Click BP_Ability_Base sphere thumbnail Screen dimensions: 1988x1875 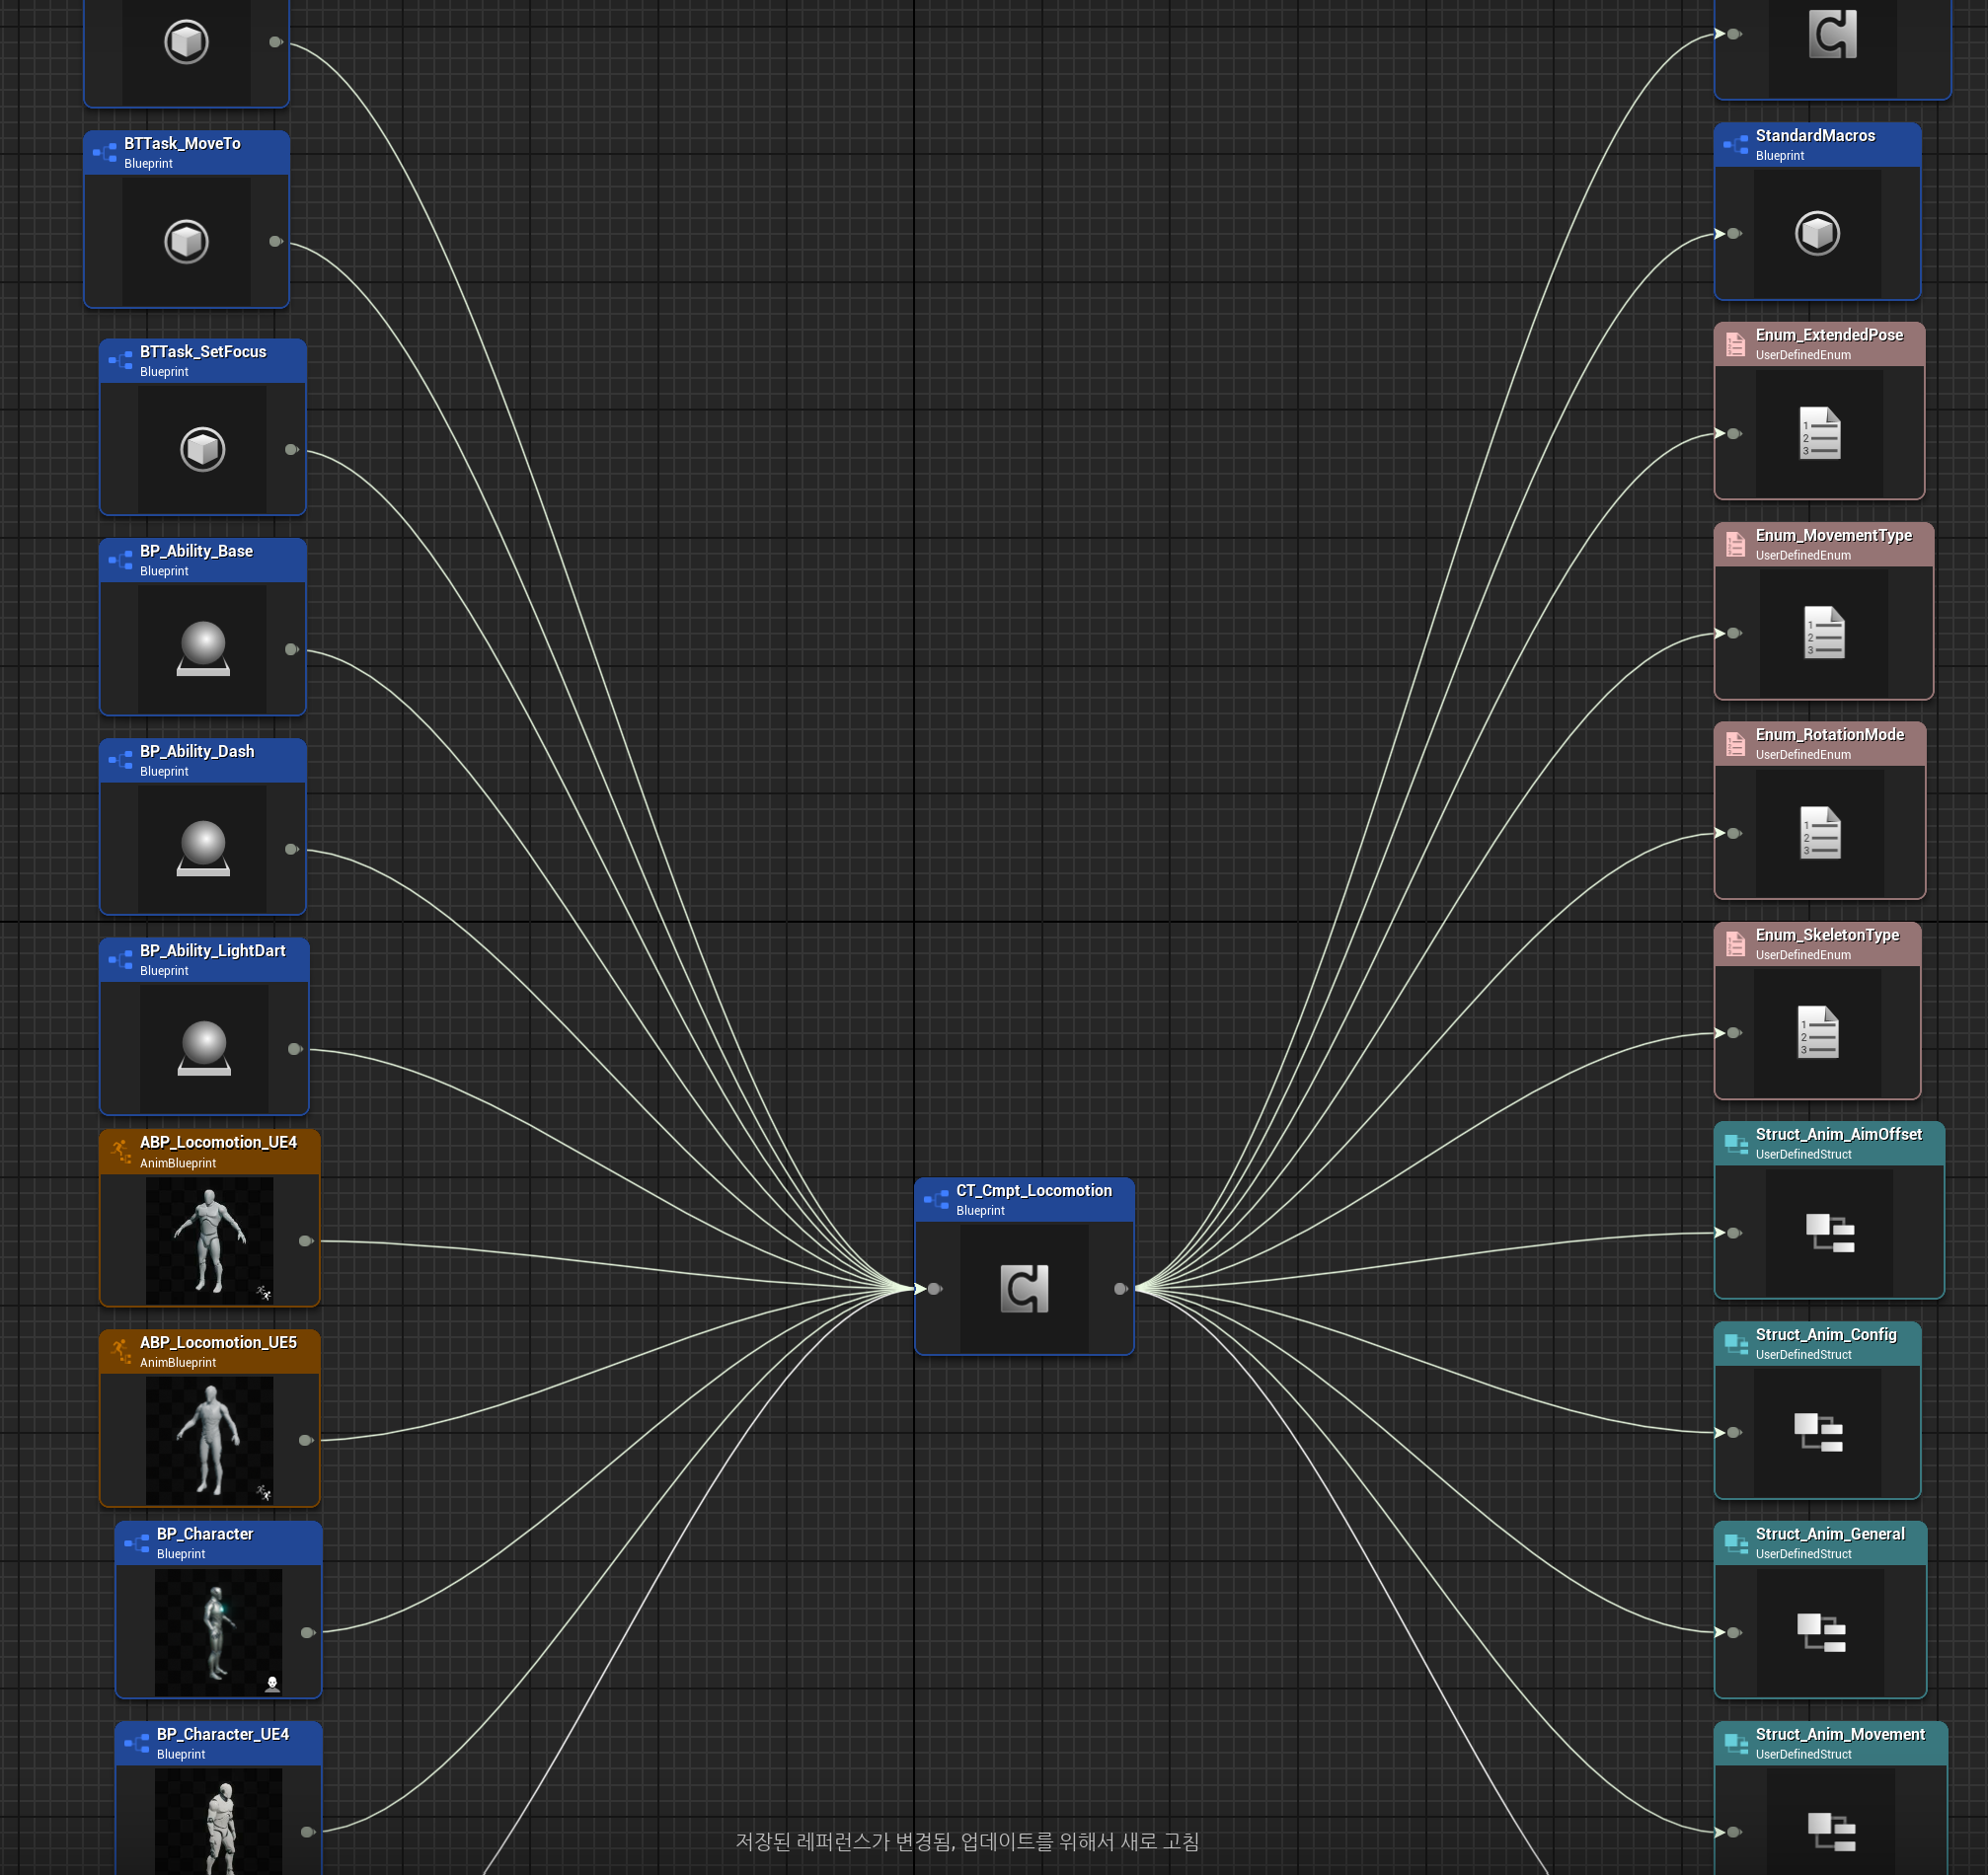(203, 649)
